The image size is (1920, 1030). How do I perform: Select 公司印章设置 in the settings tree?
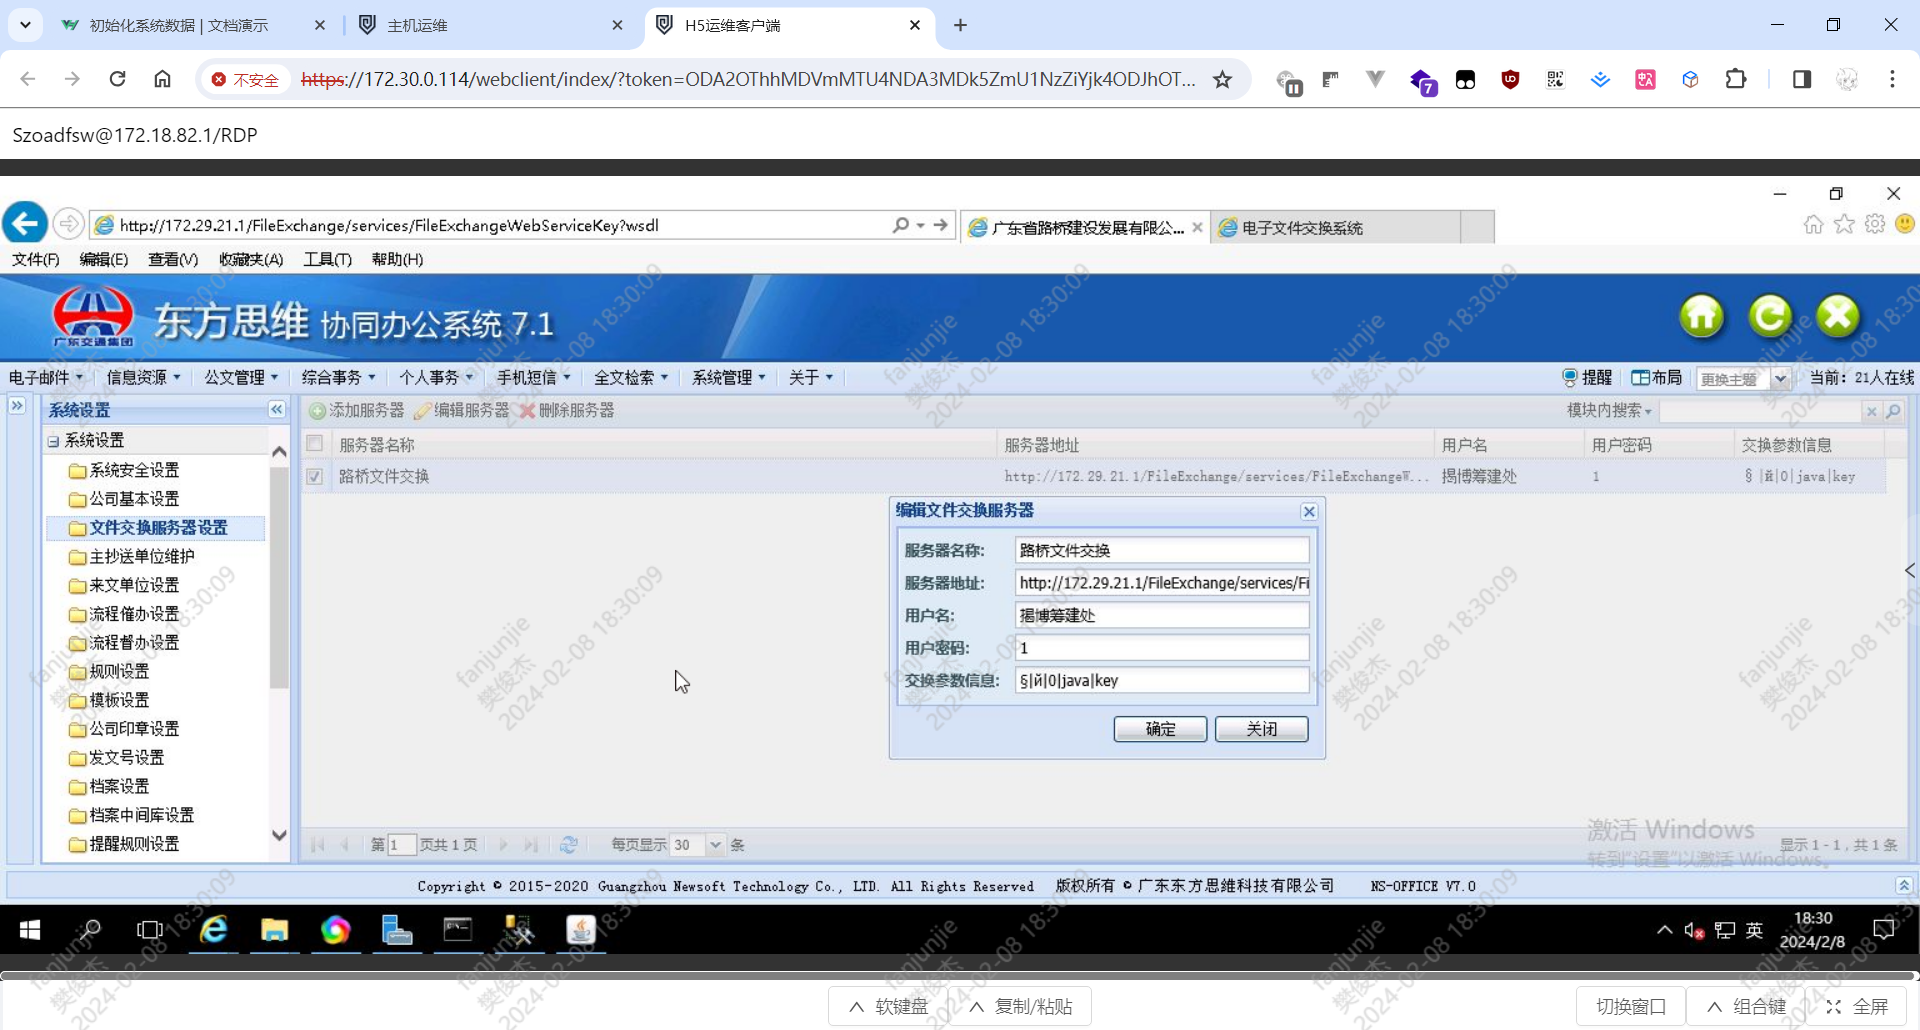(134, 729)
